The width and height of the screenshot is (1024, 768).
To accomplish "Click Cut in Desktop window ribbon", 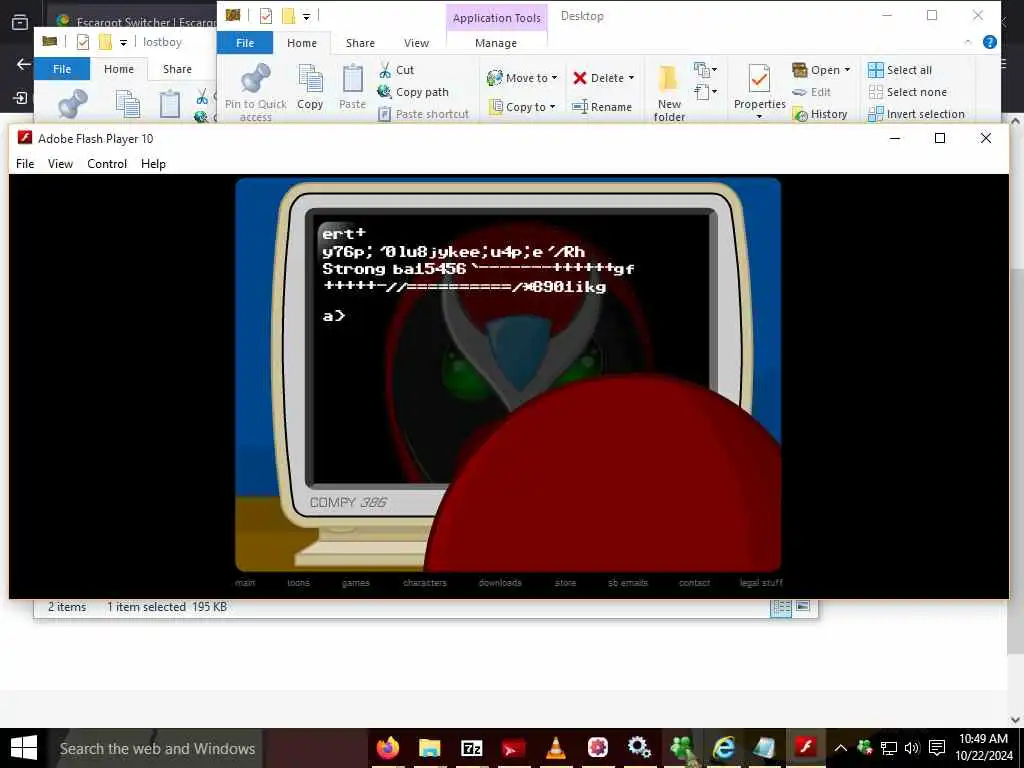I will point(396,70).
